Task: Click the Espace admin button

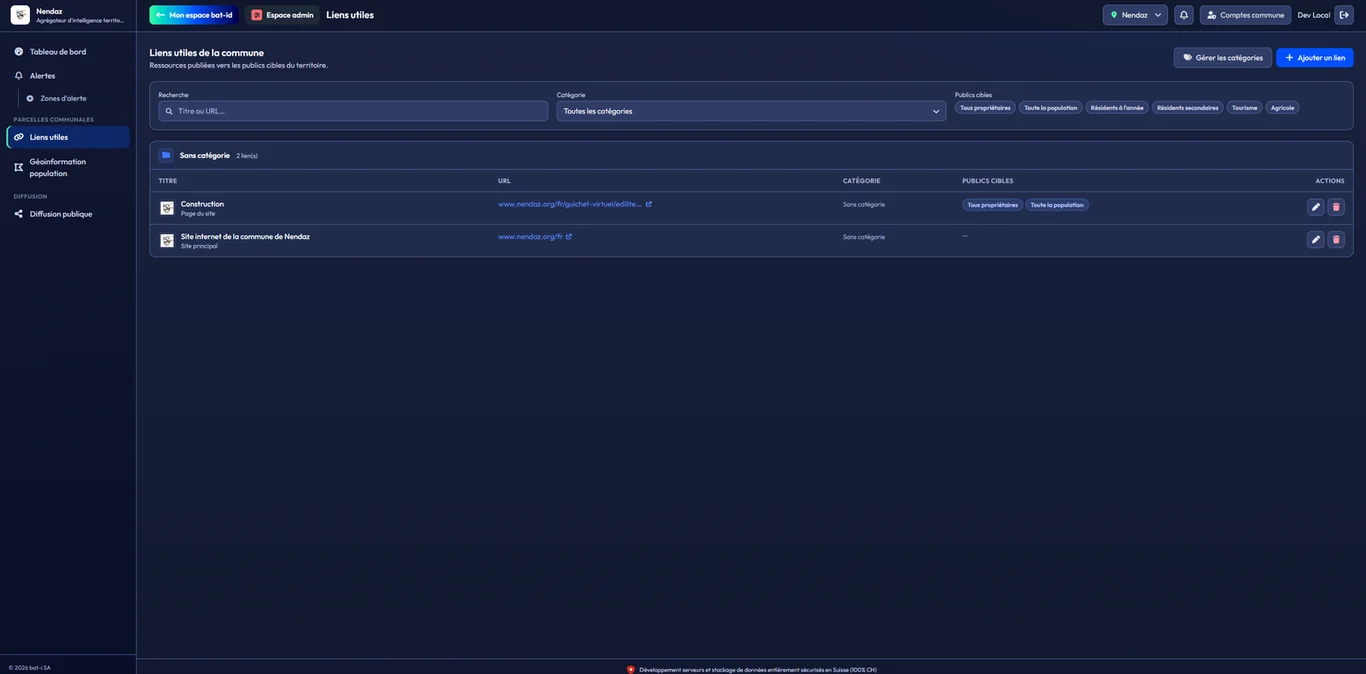Action: 282,15
